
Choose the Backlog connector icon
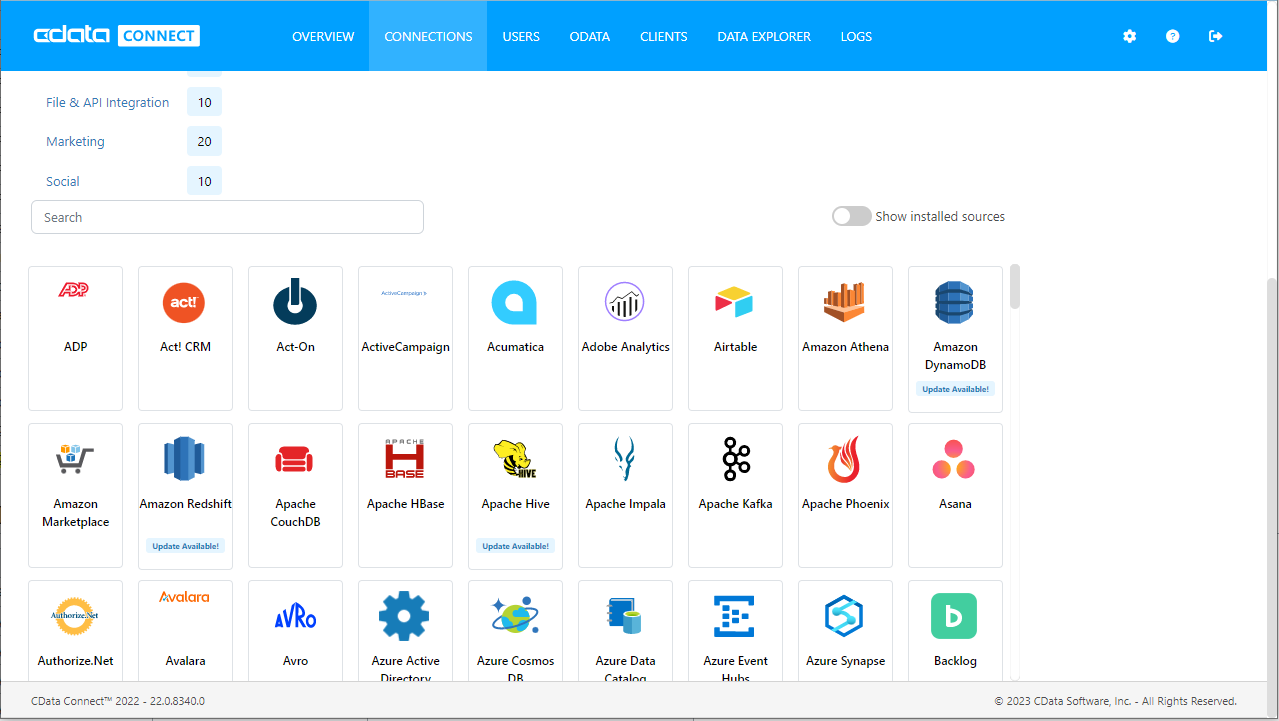pyautogui.click(x=955, y=616)
